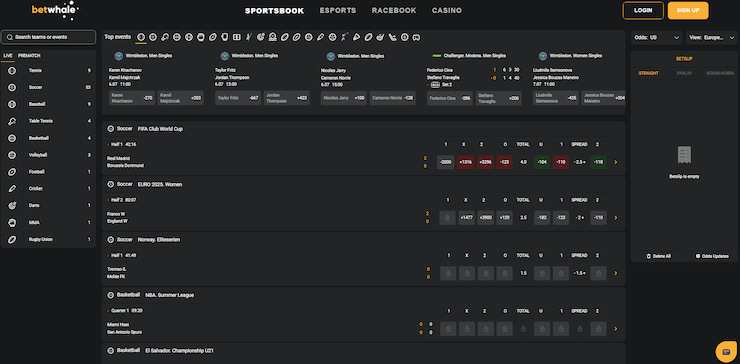Open the Odds format dropdown

click(x=656, y=37)
